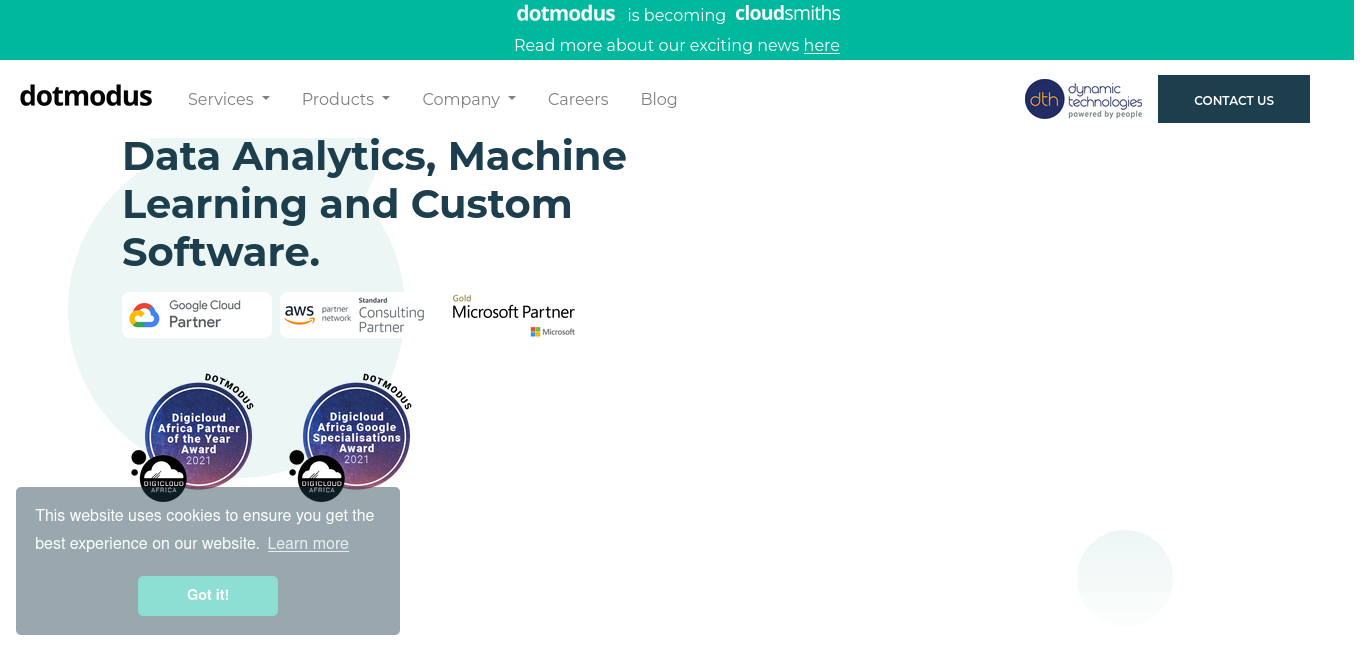This screenshot has width=1366, height=651.
Task: Click the cloudsmiths wordmark in banner
Action: point(788,14)
